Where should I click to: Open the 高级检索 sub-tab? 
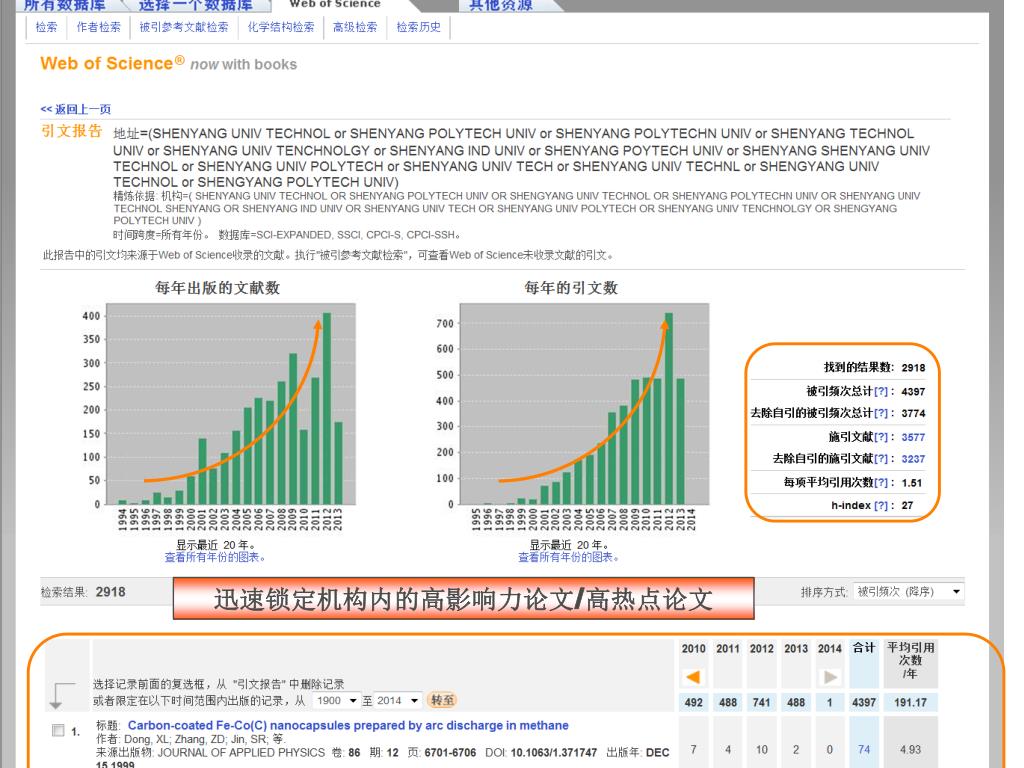click(x=355, y=27)
